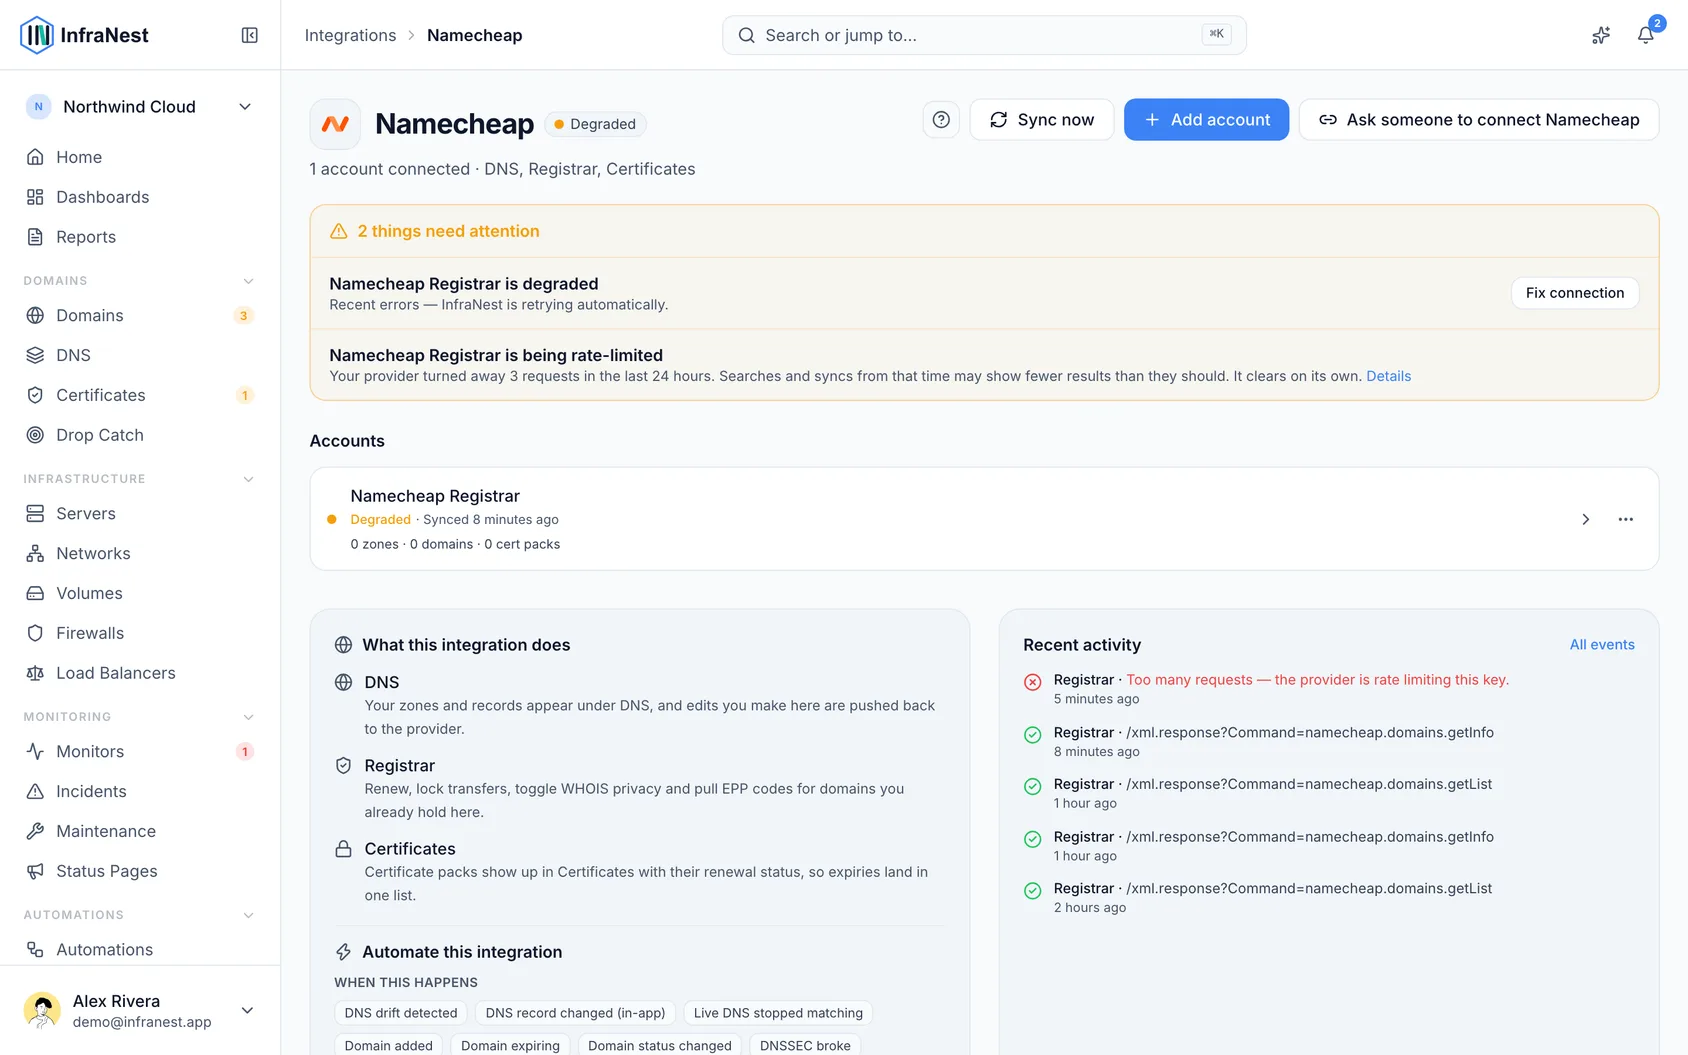Open the rate-limit Details link
This screenshot has width=1688, height=1055.
pos(1388,376)
